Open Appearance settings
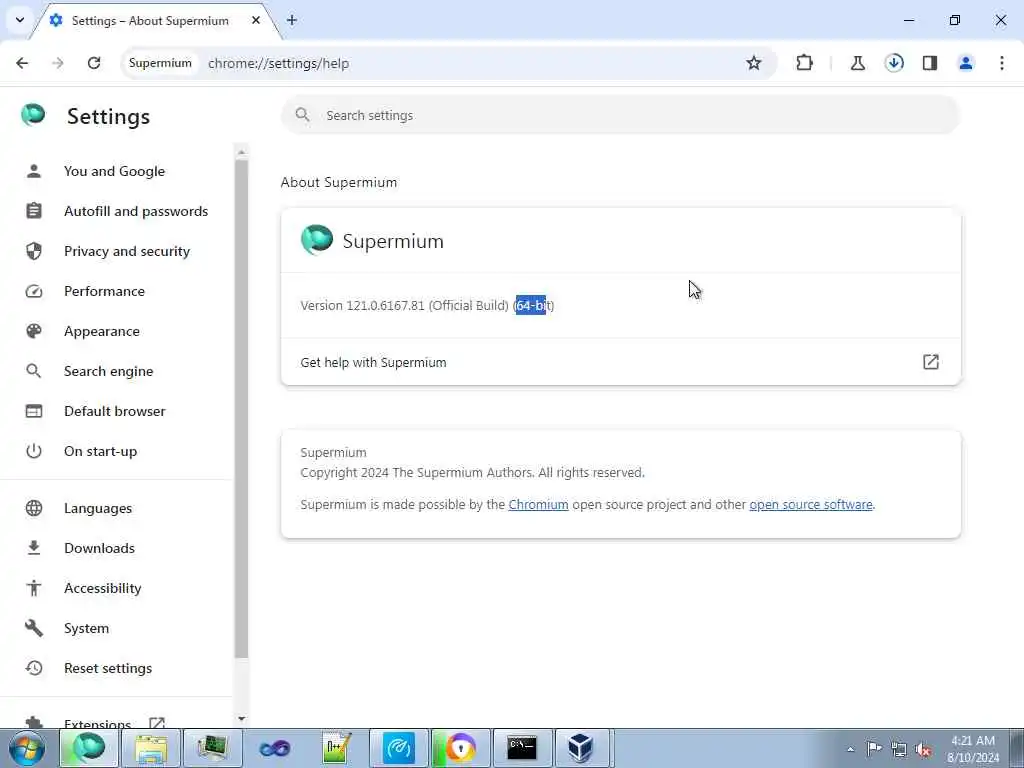Screen dimensions: 1024x768 [x=116, y=331]
